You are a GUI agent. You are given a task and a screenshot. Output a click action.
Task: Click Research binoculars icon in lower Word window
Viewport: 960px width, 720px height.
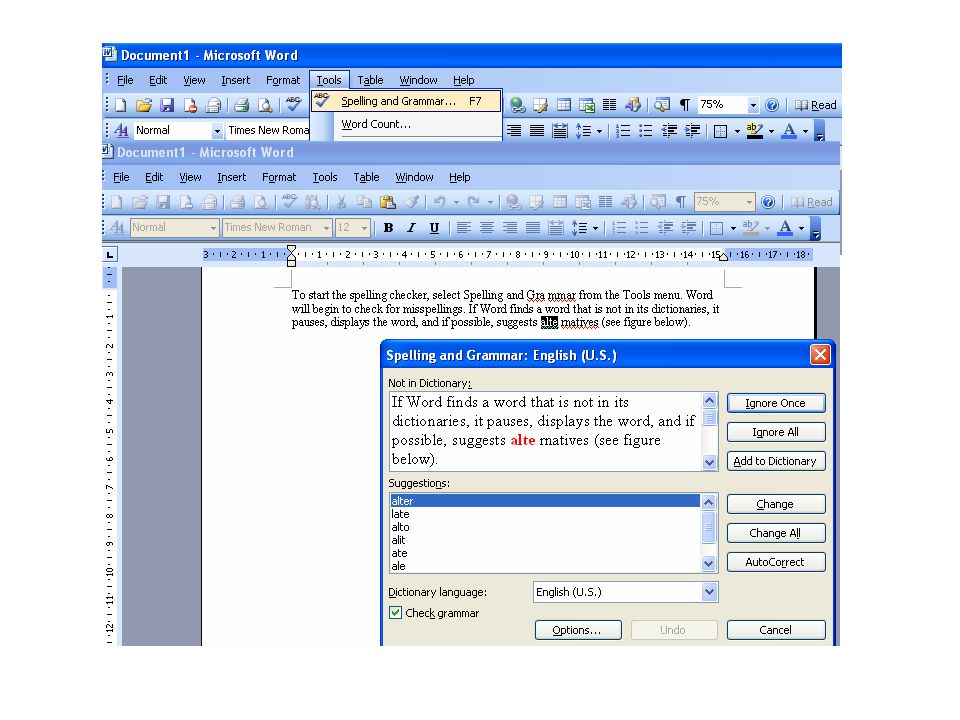[x=312, y=202]
